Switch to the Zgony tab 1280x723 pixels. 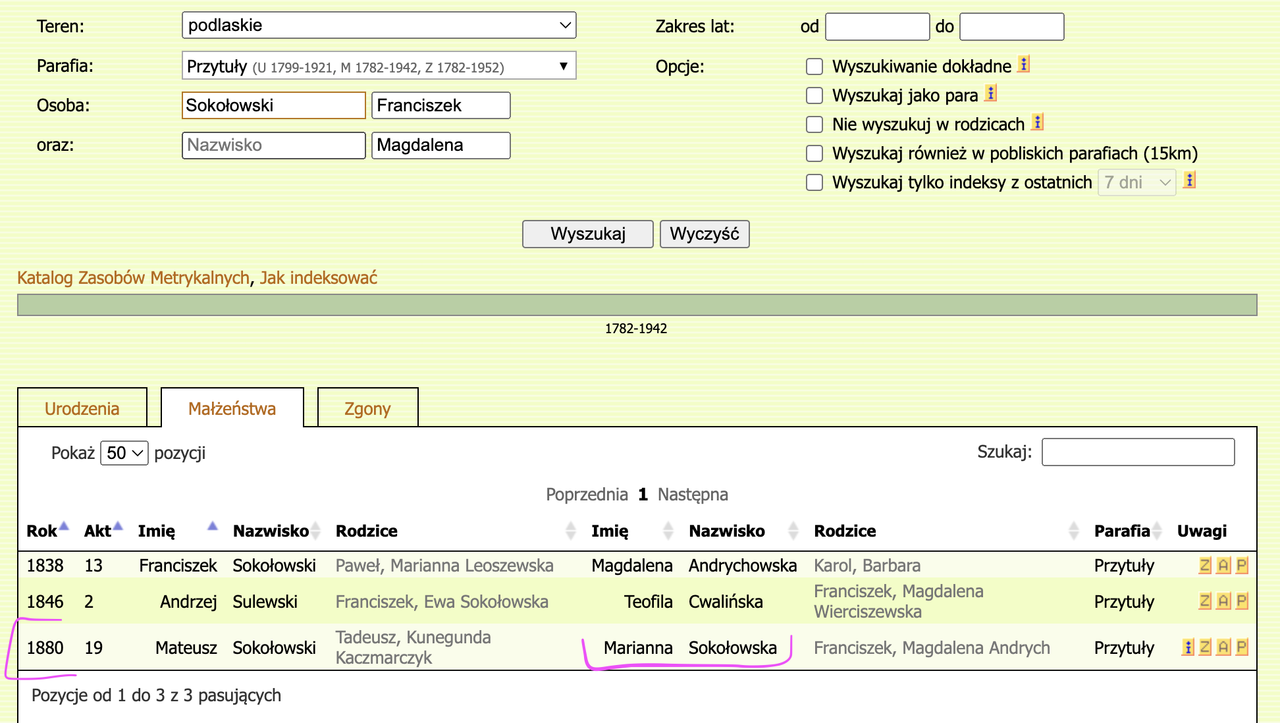367,408
